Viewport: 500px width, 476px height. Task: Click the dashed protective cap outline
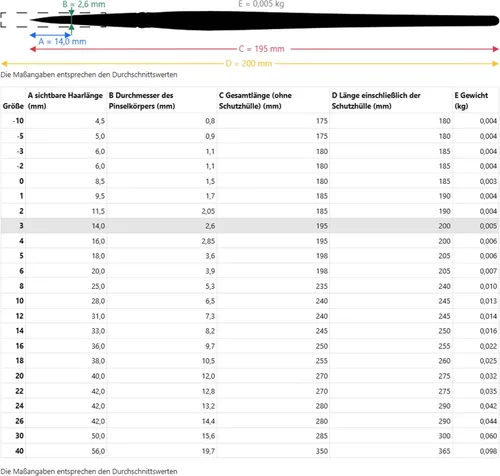(x=53, y=20)
